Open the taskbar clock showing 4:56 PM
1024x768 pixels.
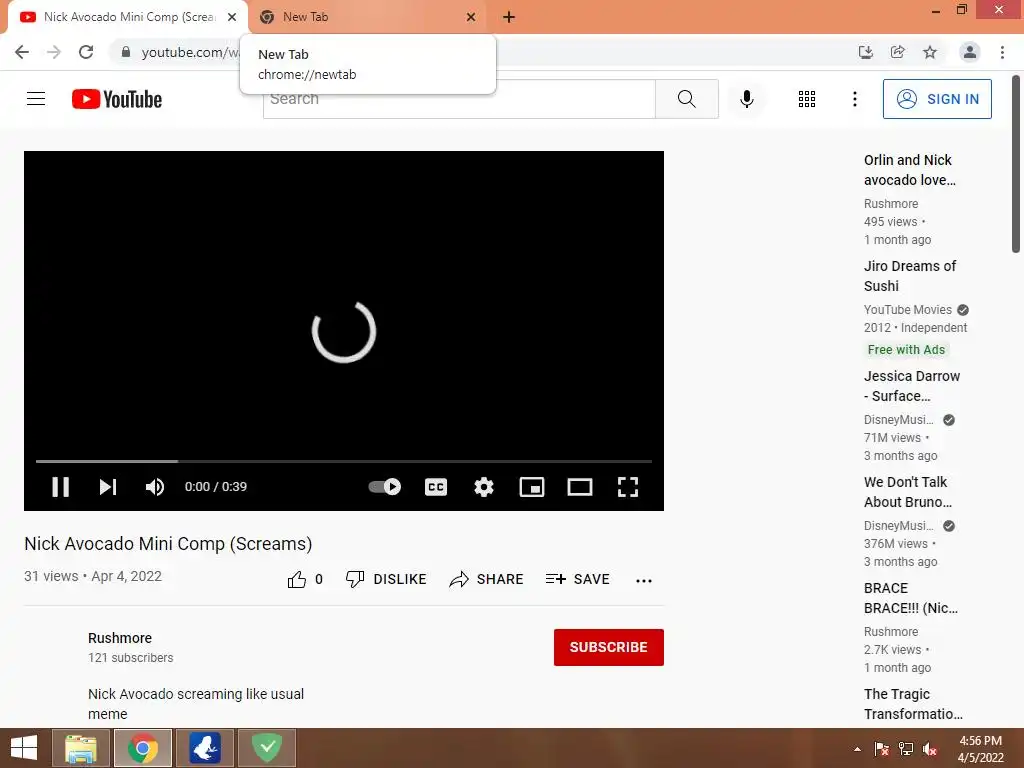(980, 749)
